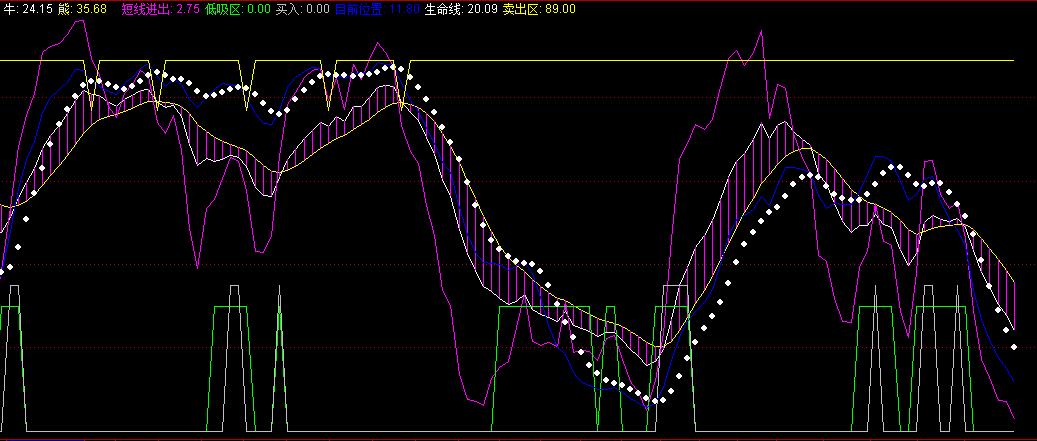The image size is (1037, 441).
Task: Select the blue 目前位置 11.80 label
Action: pos(378,9)
